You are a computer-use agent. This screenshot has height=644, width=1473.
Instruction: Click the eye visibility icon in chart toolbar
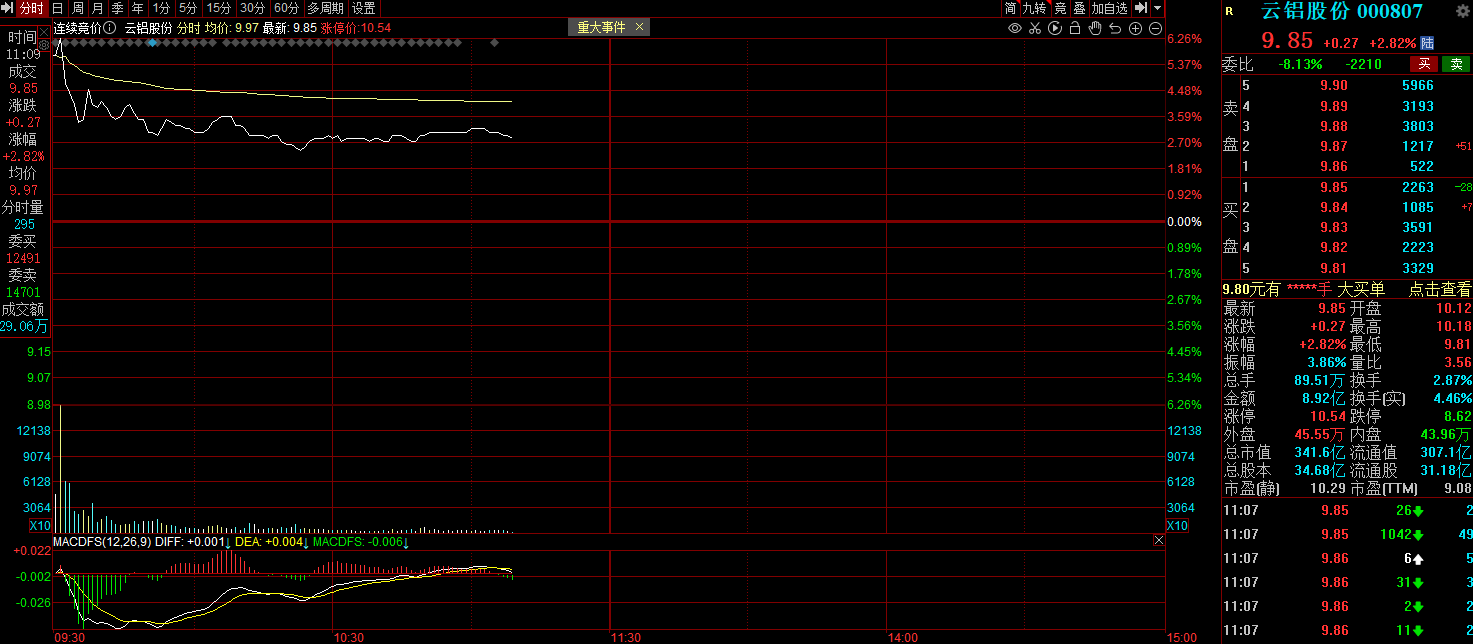(x=1015, y=28)
